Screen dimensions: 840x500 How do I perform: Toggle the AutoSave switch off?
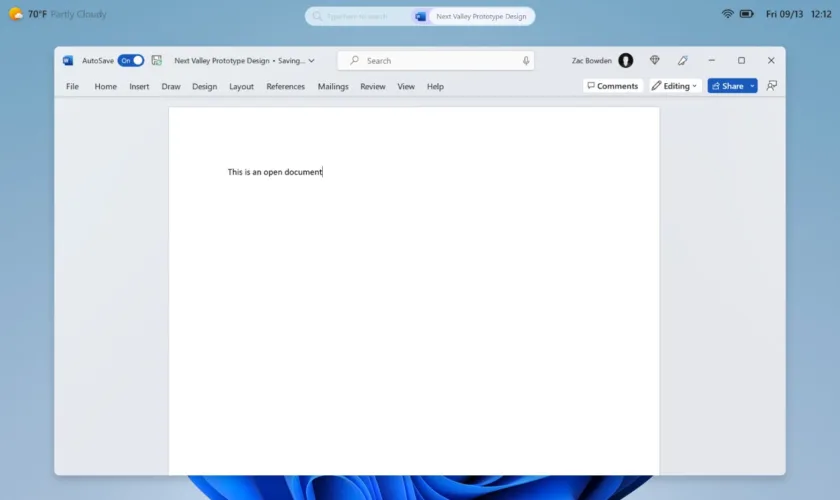[x=131, y=61]
